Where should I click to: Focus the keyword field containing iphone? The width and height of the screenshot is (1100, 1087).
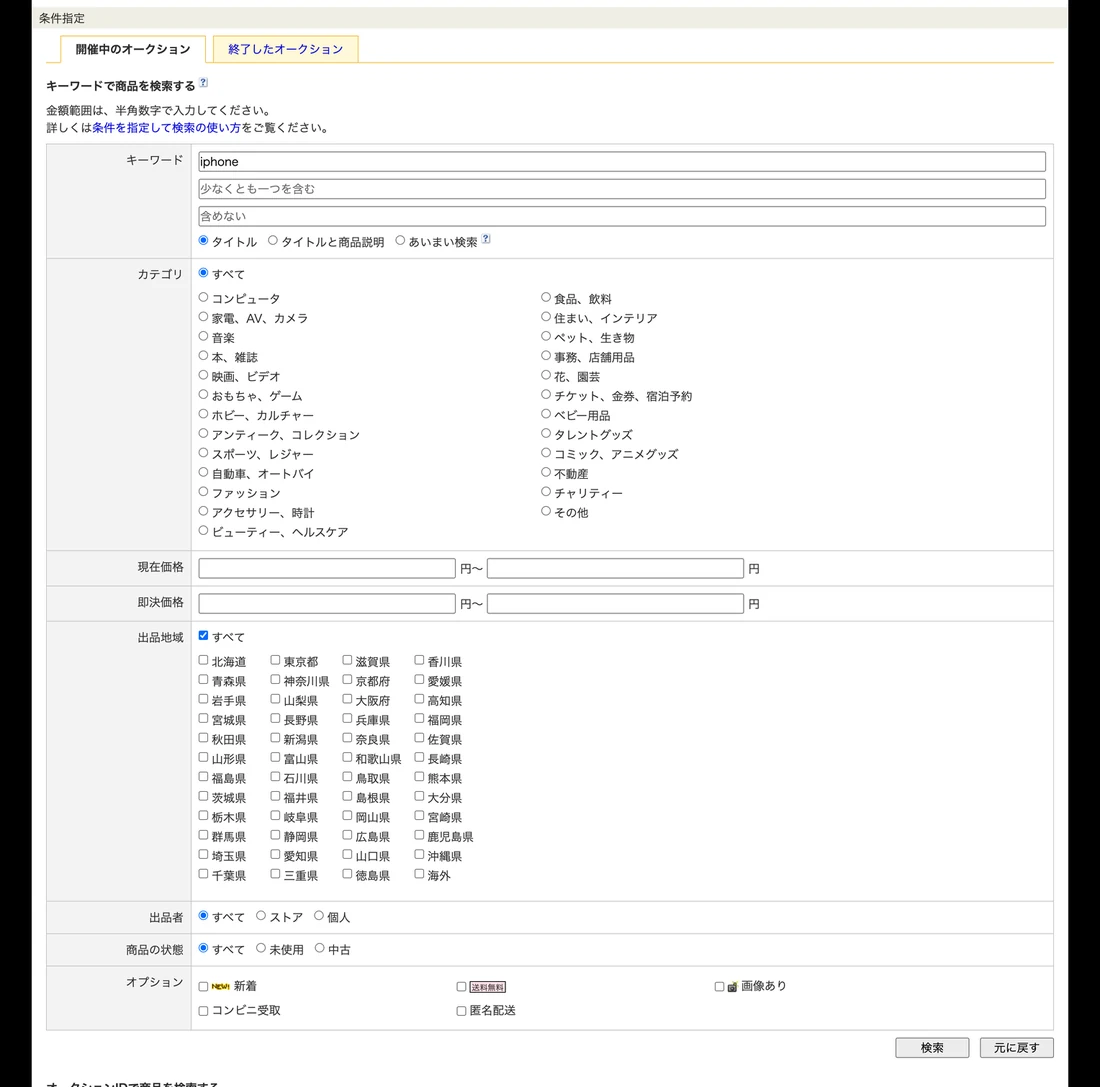622,161
